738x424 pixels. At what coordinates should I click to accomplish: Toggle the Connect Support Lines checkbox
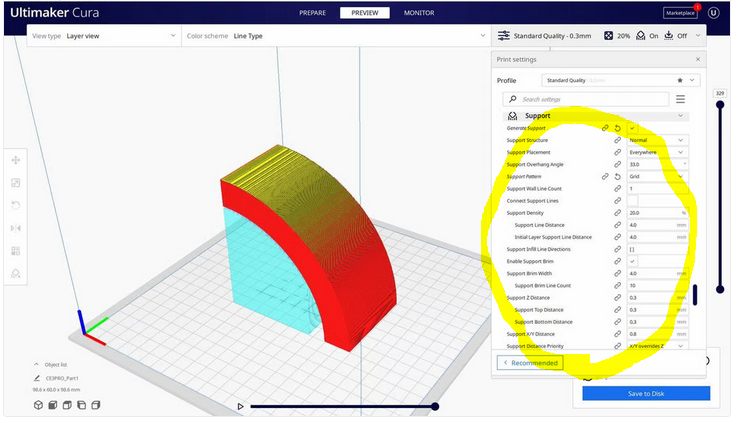coord(633,200)
